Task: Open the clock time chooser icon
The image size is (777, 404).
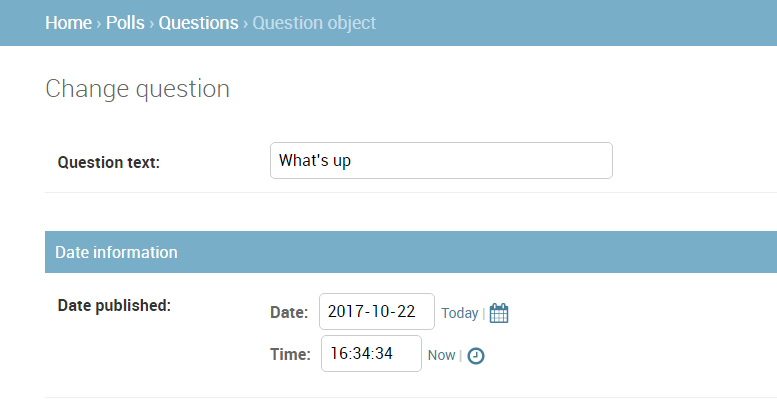Action: pos(476,355)
